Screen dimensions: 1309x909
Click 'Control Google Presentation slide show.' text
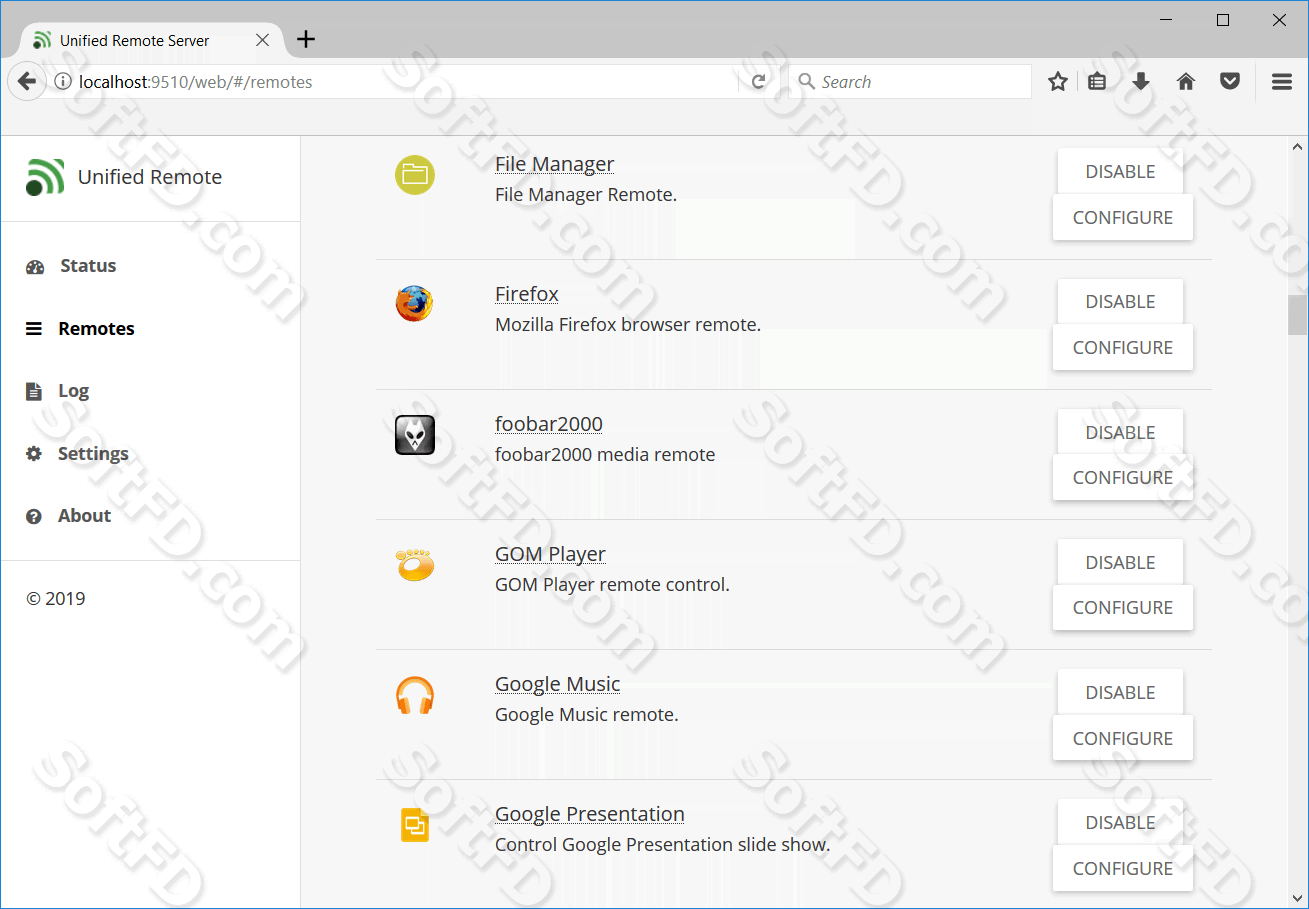tap(662, 845)
